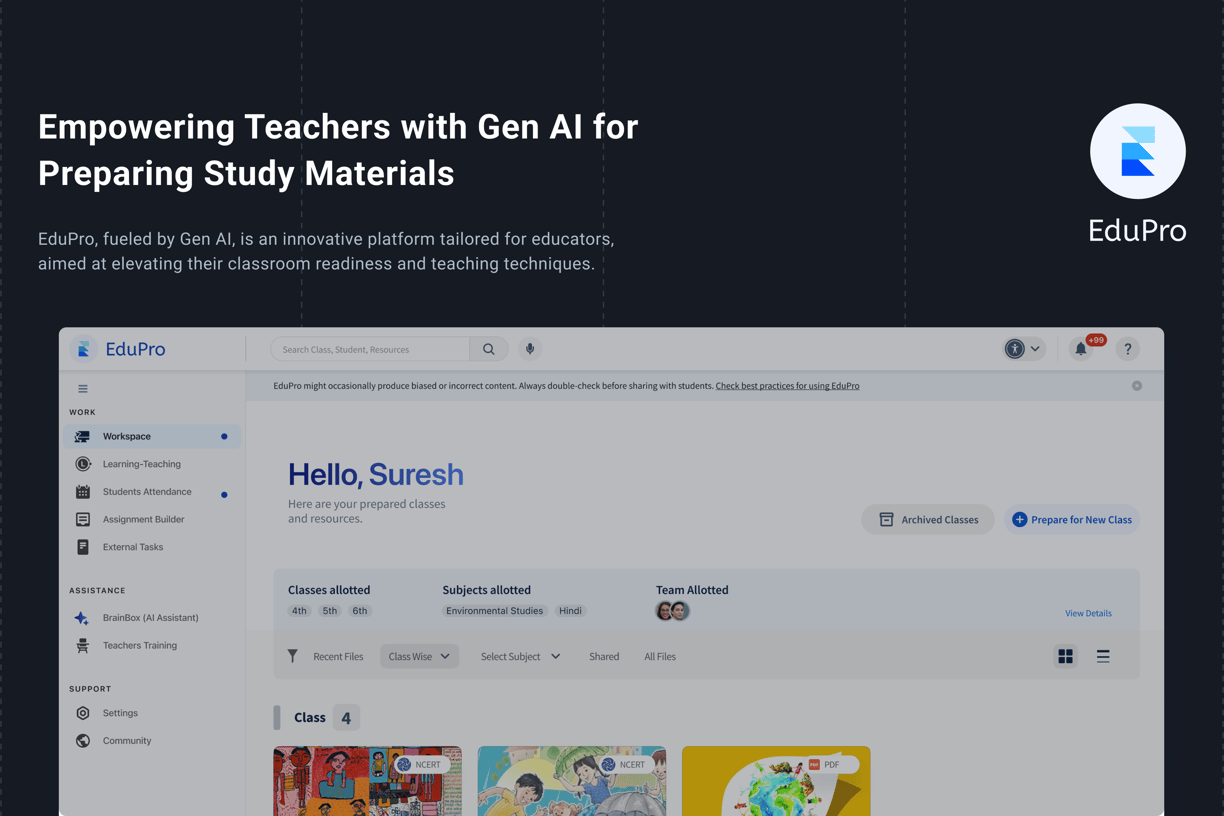Click Prepare for New Class button
Viewport: 1224px width, 816px height.
point(1072,520)
